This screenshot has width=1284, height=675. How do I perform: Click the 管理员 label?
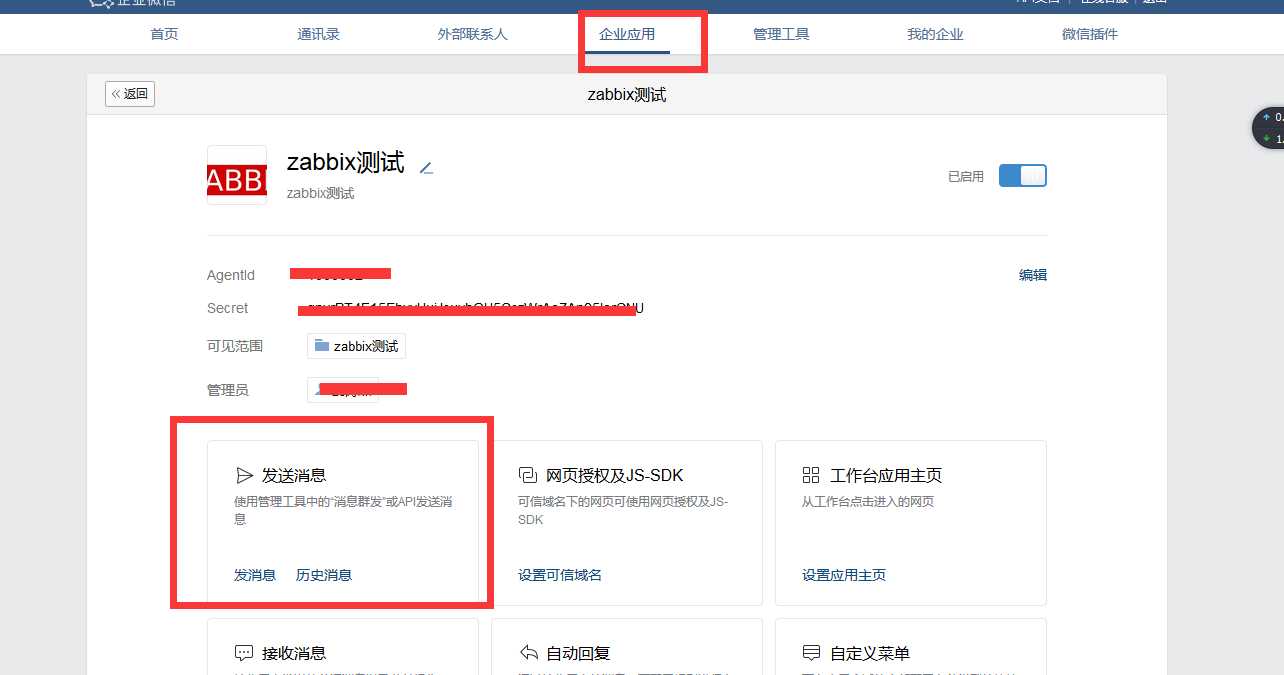tap(228, 390)
